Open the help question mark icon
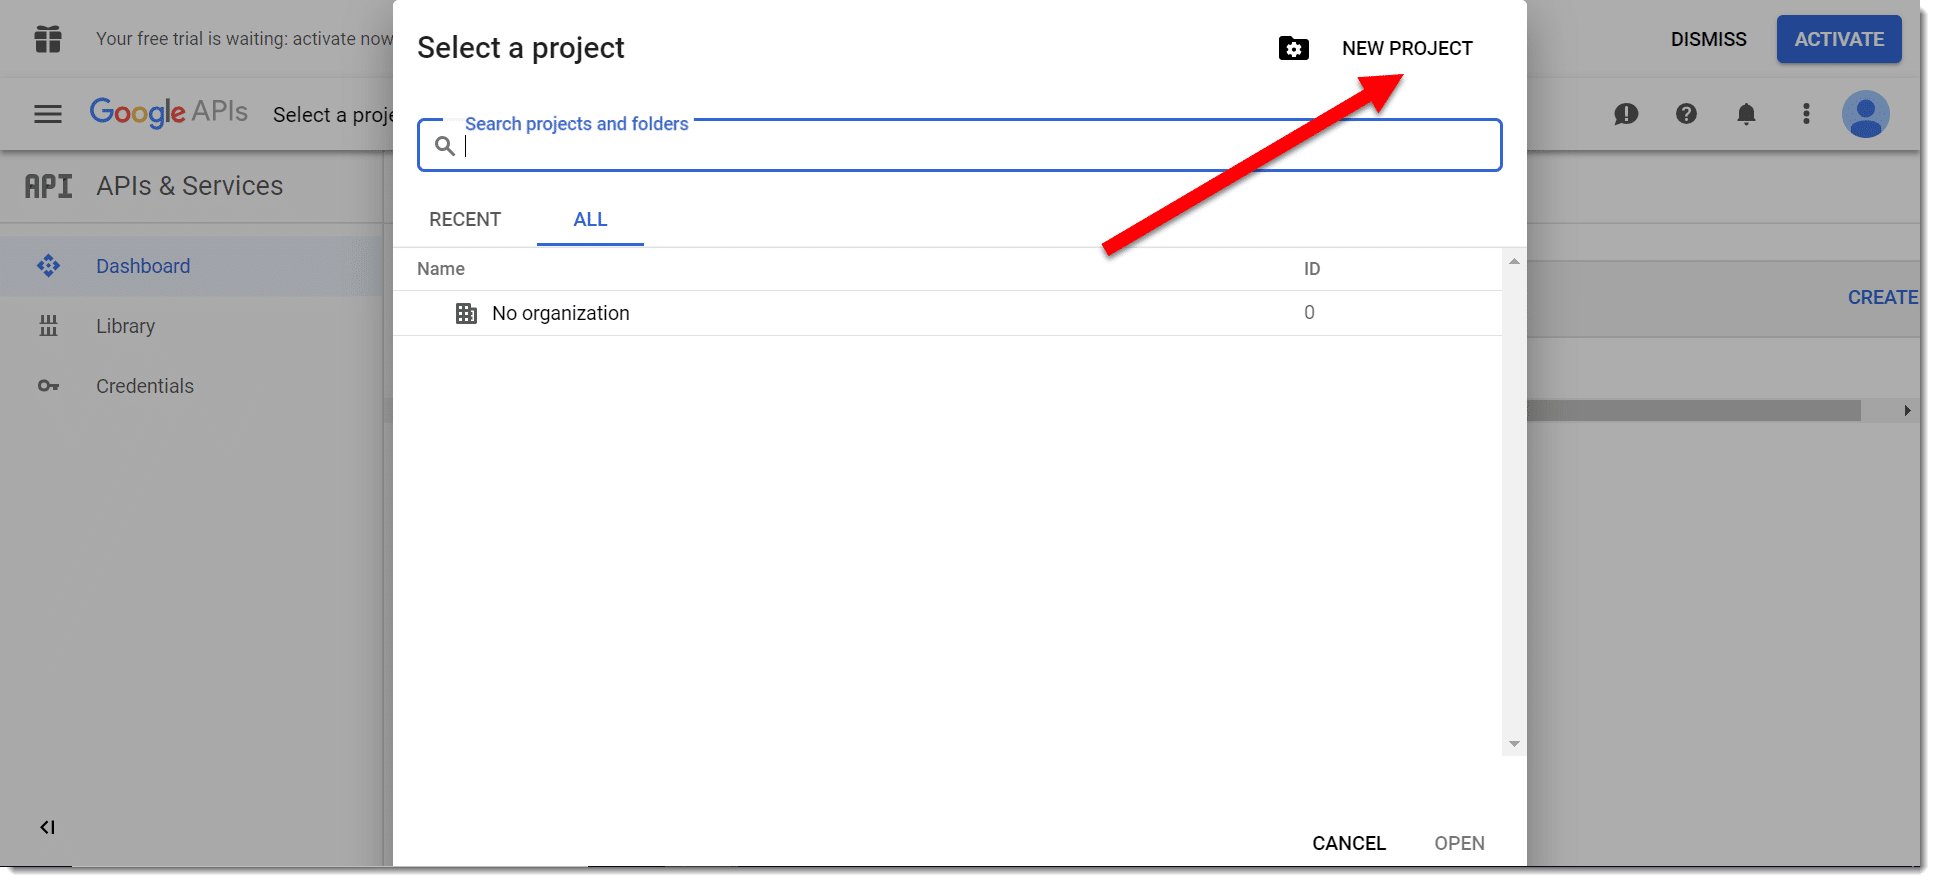Image resolution: width=1935 pixels, height=882 pixels. tap(1686, 114)
